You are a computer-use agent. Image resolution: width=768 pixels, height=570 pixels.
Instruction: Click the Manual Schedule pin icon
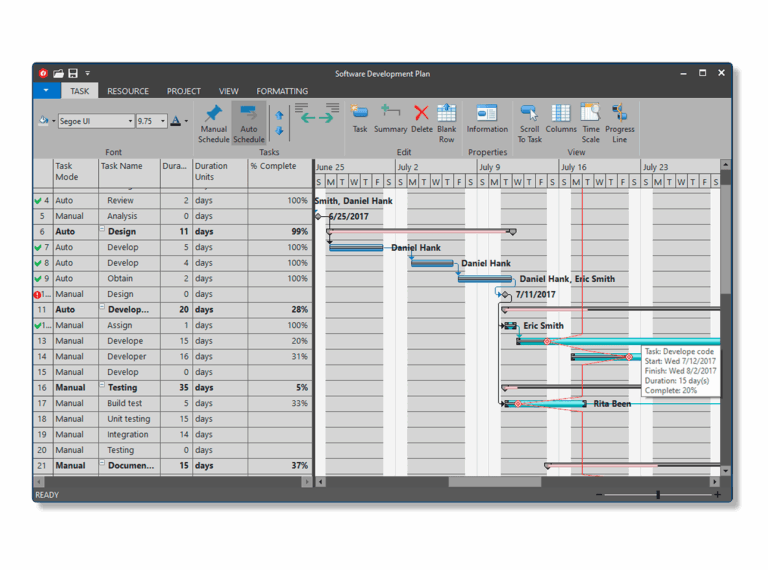[214, 114]
